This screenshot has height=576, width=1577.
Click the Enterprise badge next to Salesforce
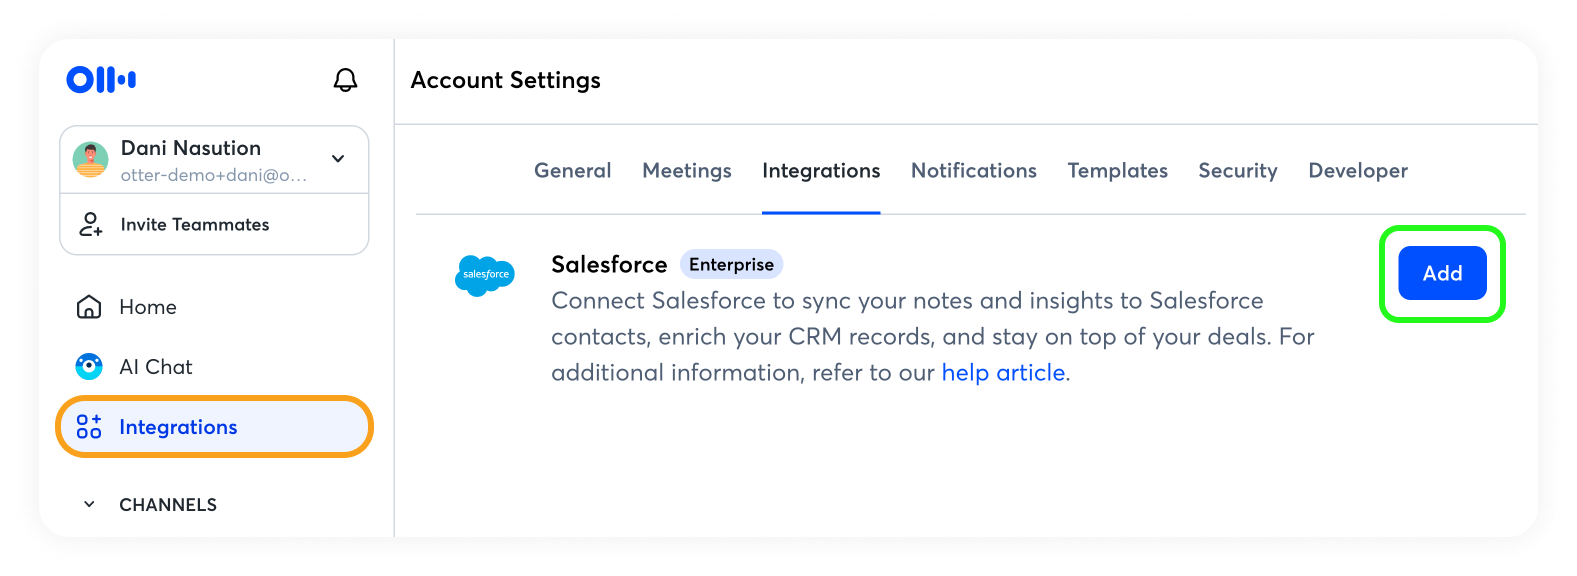point(731,265)
